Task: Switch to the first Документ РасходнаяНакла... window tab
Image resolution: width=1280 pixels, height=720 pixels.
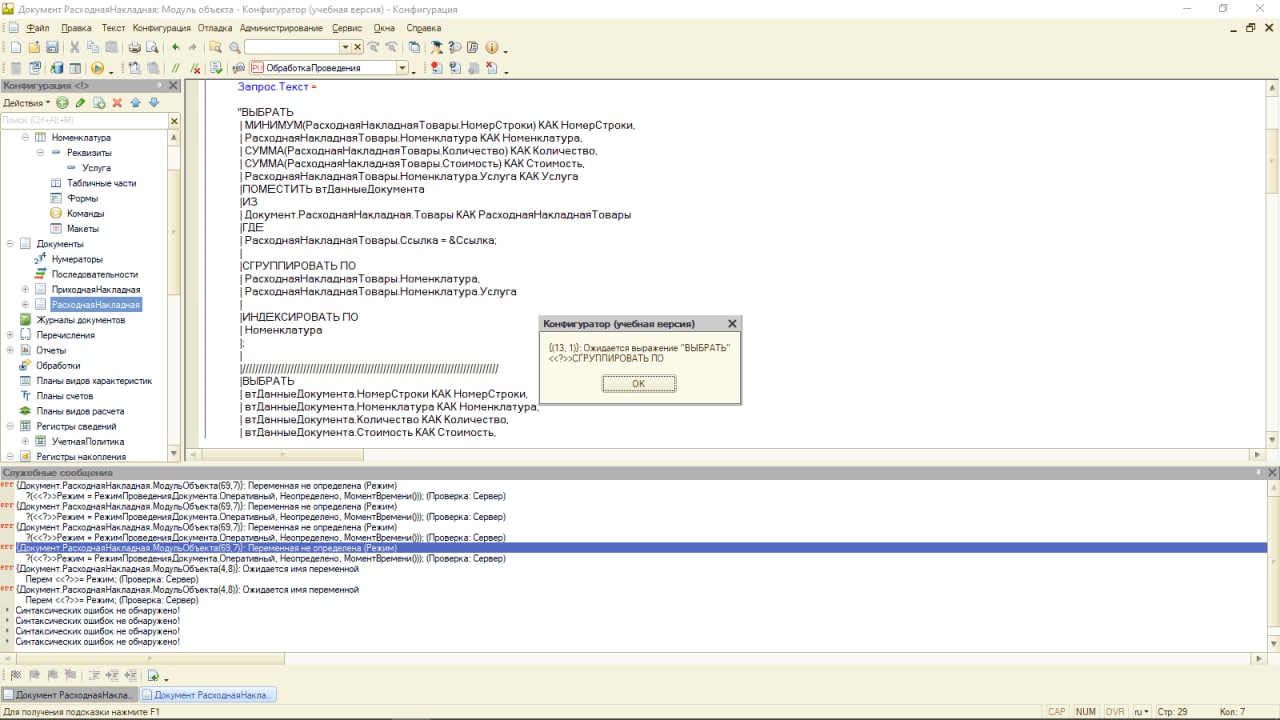Action: (69, 695)
